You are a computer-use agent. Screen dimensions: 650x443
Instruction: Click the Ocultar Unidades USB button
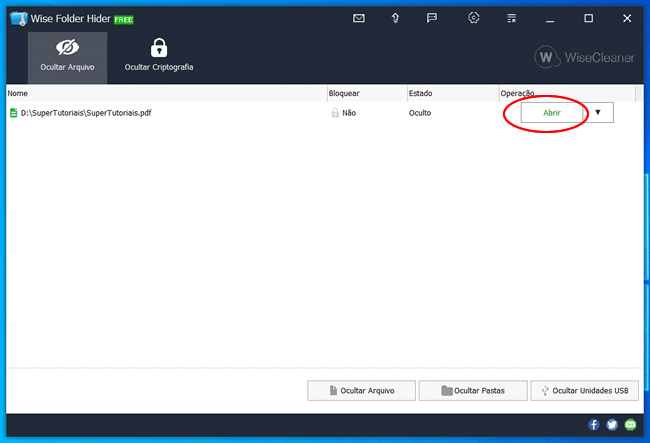pyautogui.click(x=583, y=390)
